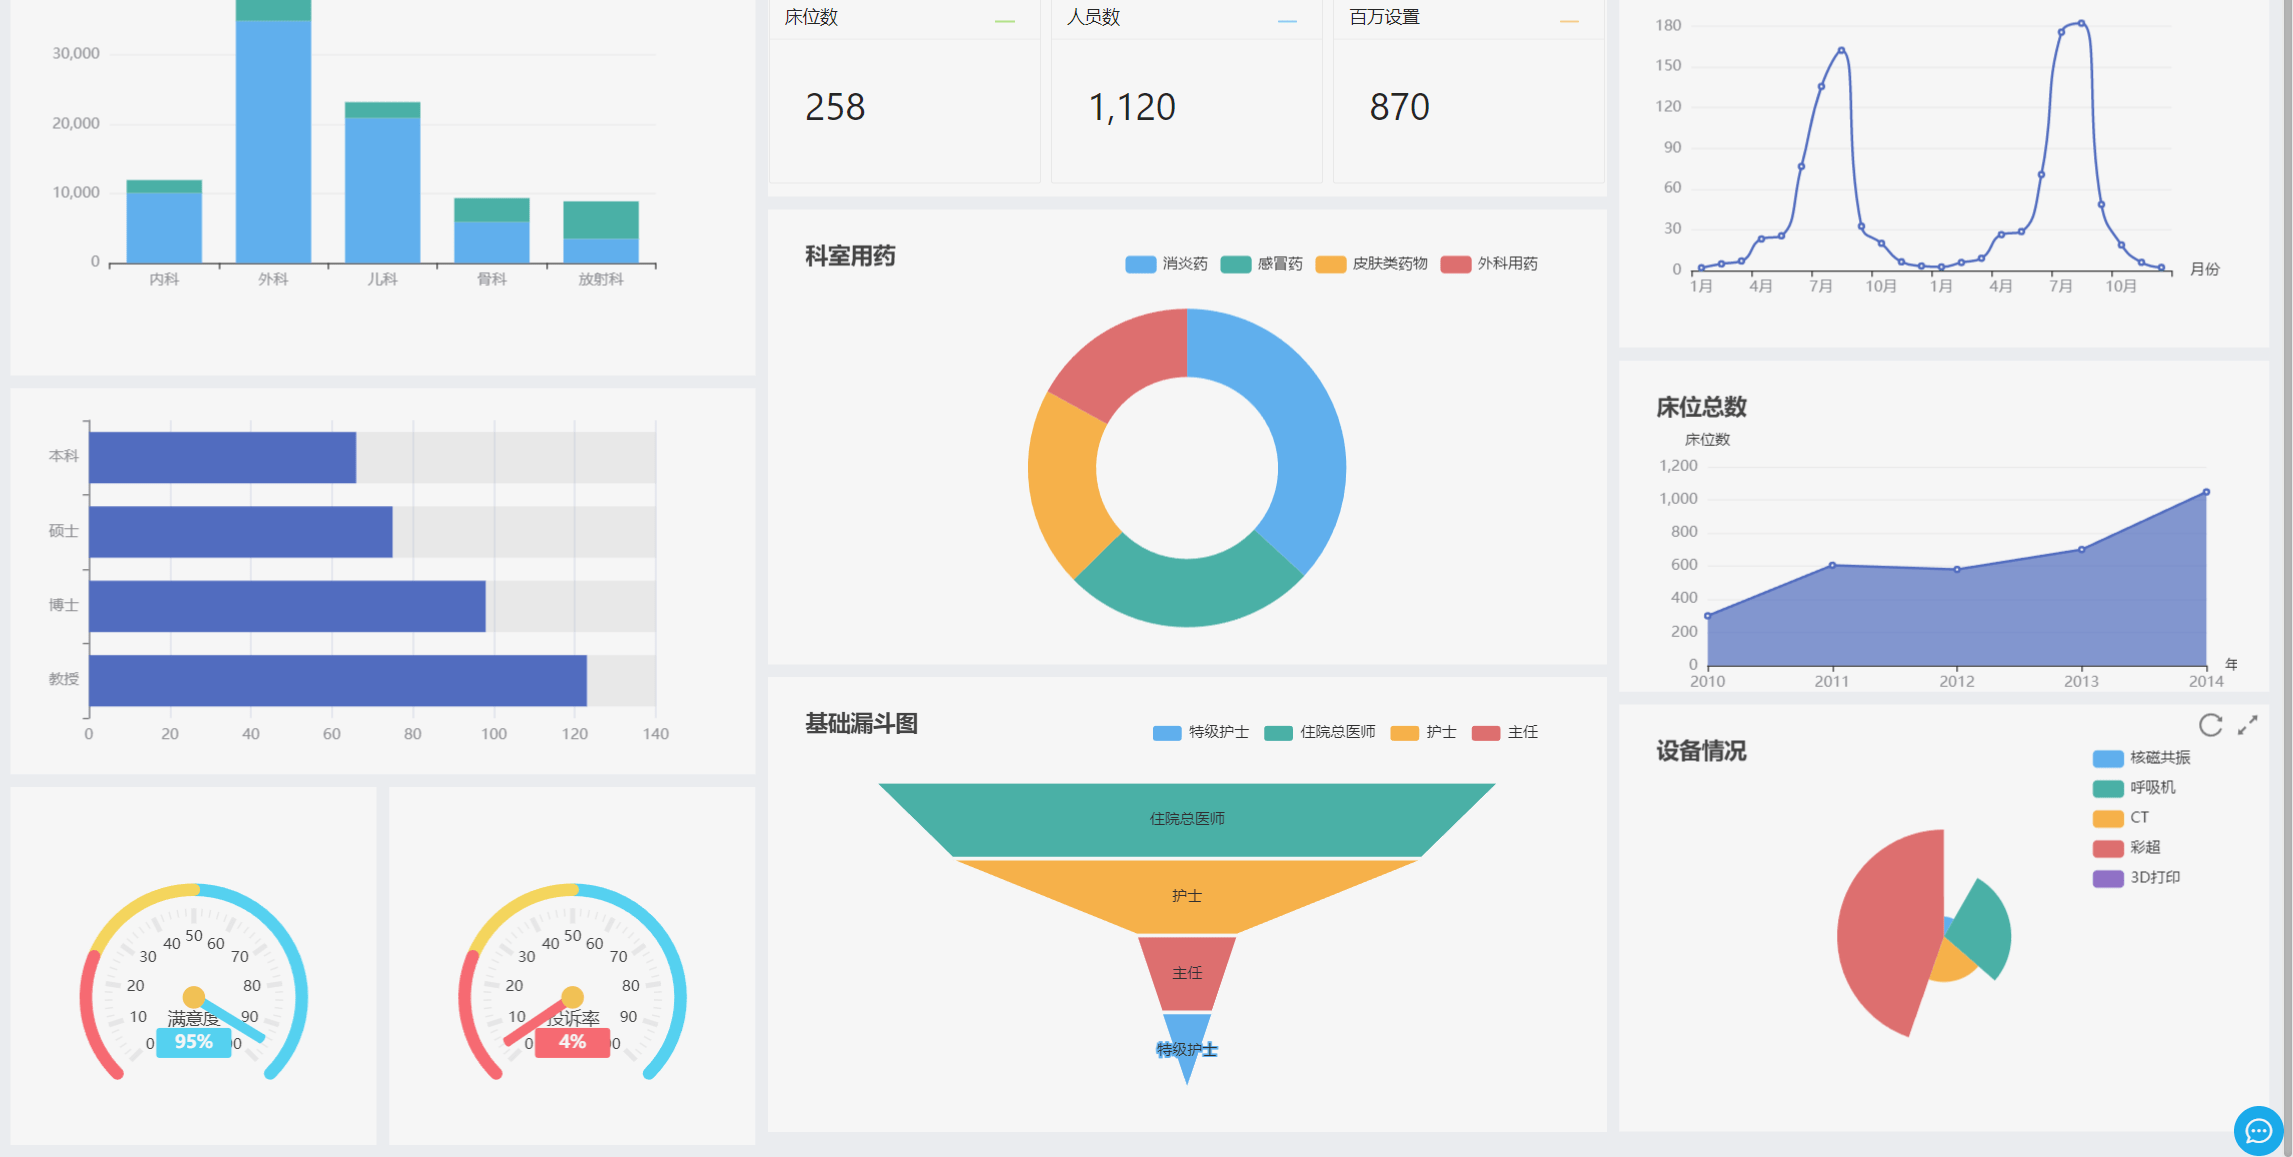Click the 教授 horizontal bar

(338, 681)
